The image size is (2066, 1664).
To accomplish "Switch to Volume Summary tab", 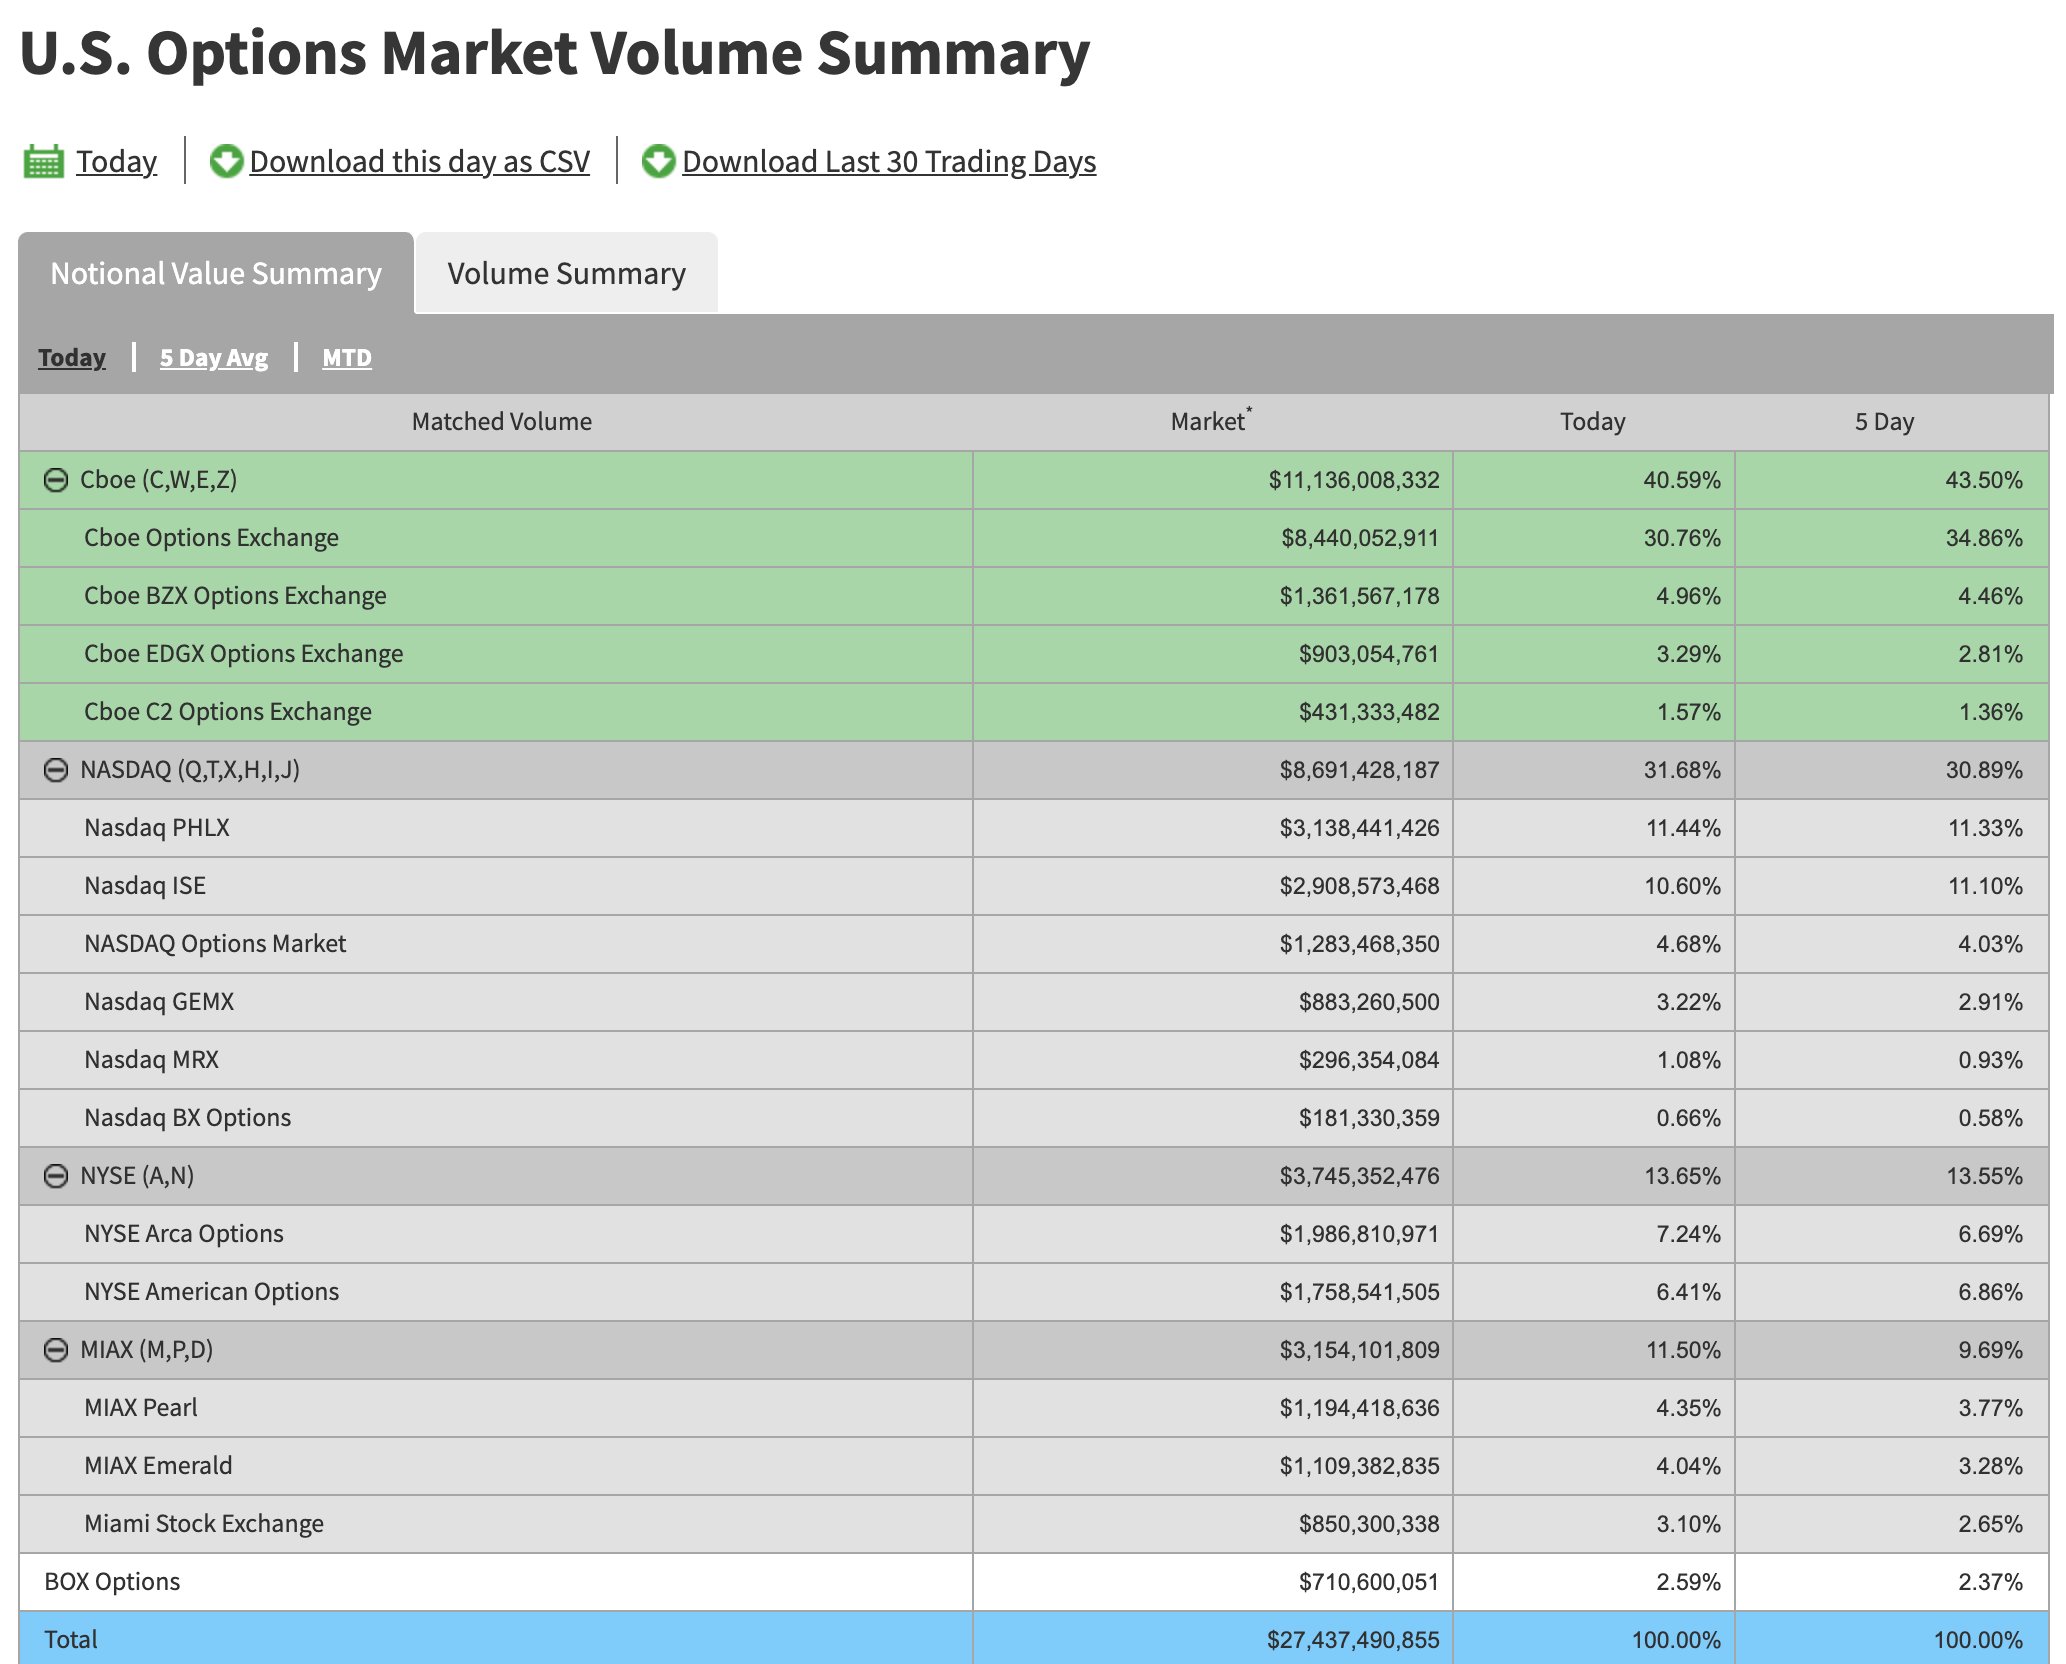I will [x=566, y=274].
